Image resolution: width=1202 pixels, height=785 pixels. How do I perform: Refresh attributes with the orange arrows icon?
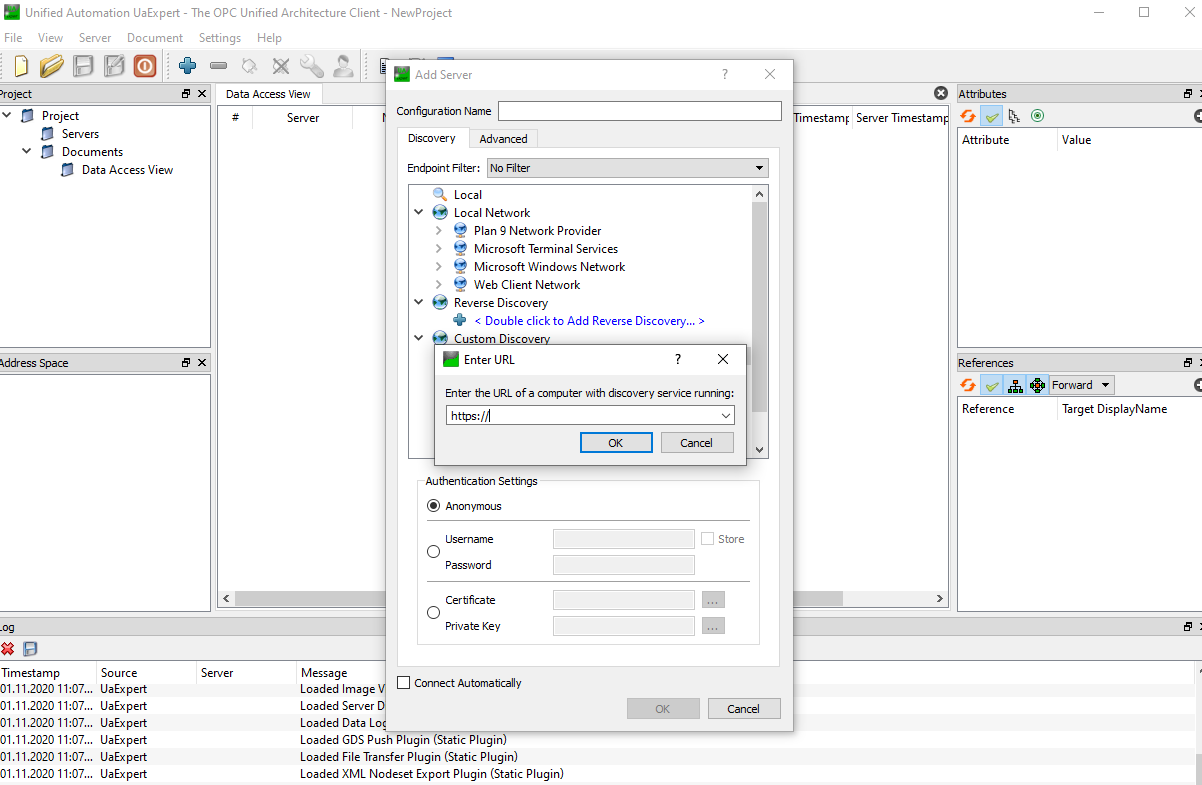click(967, 115)
